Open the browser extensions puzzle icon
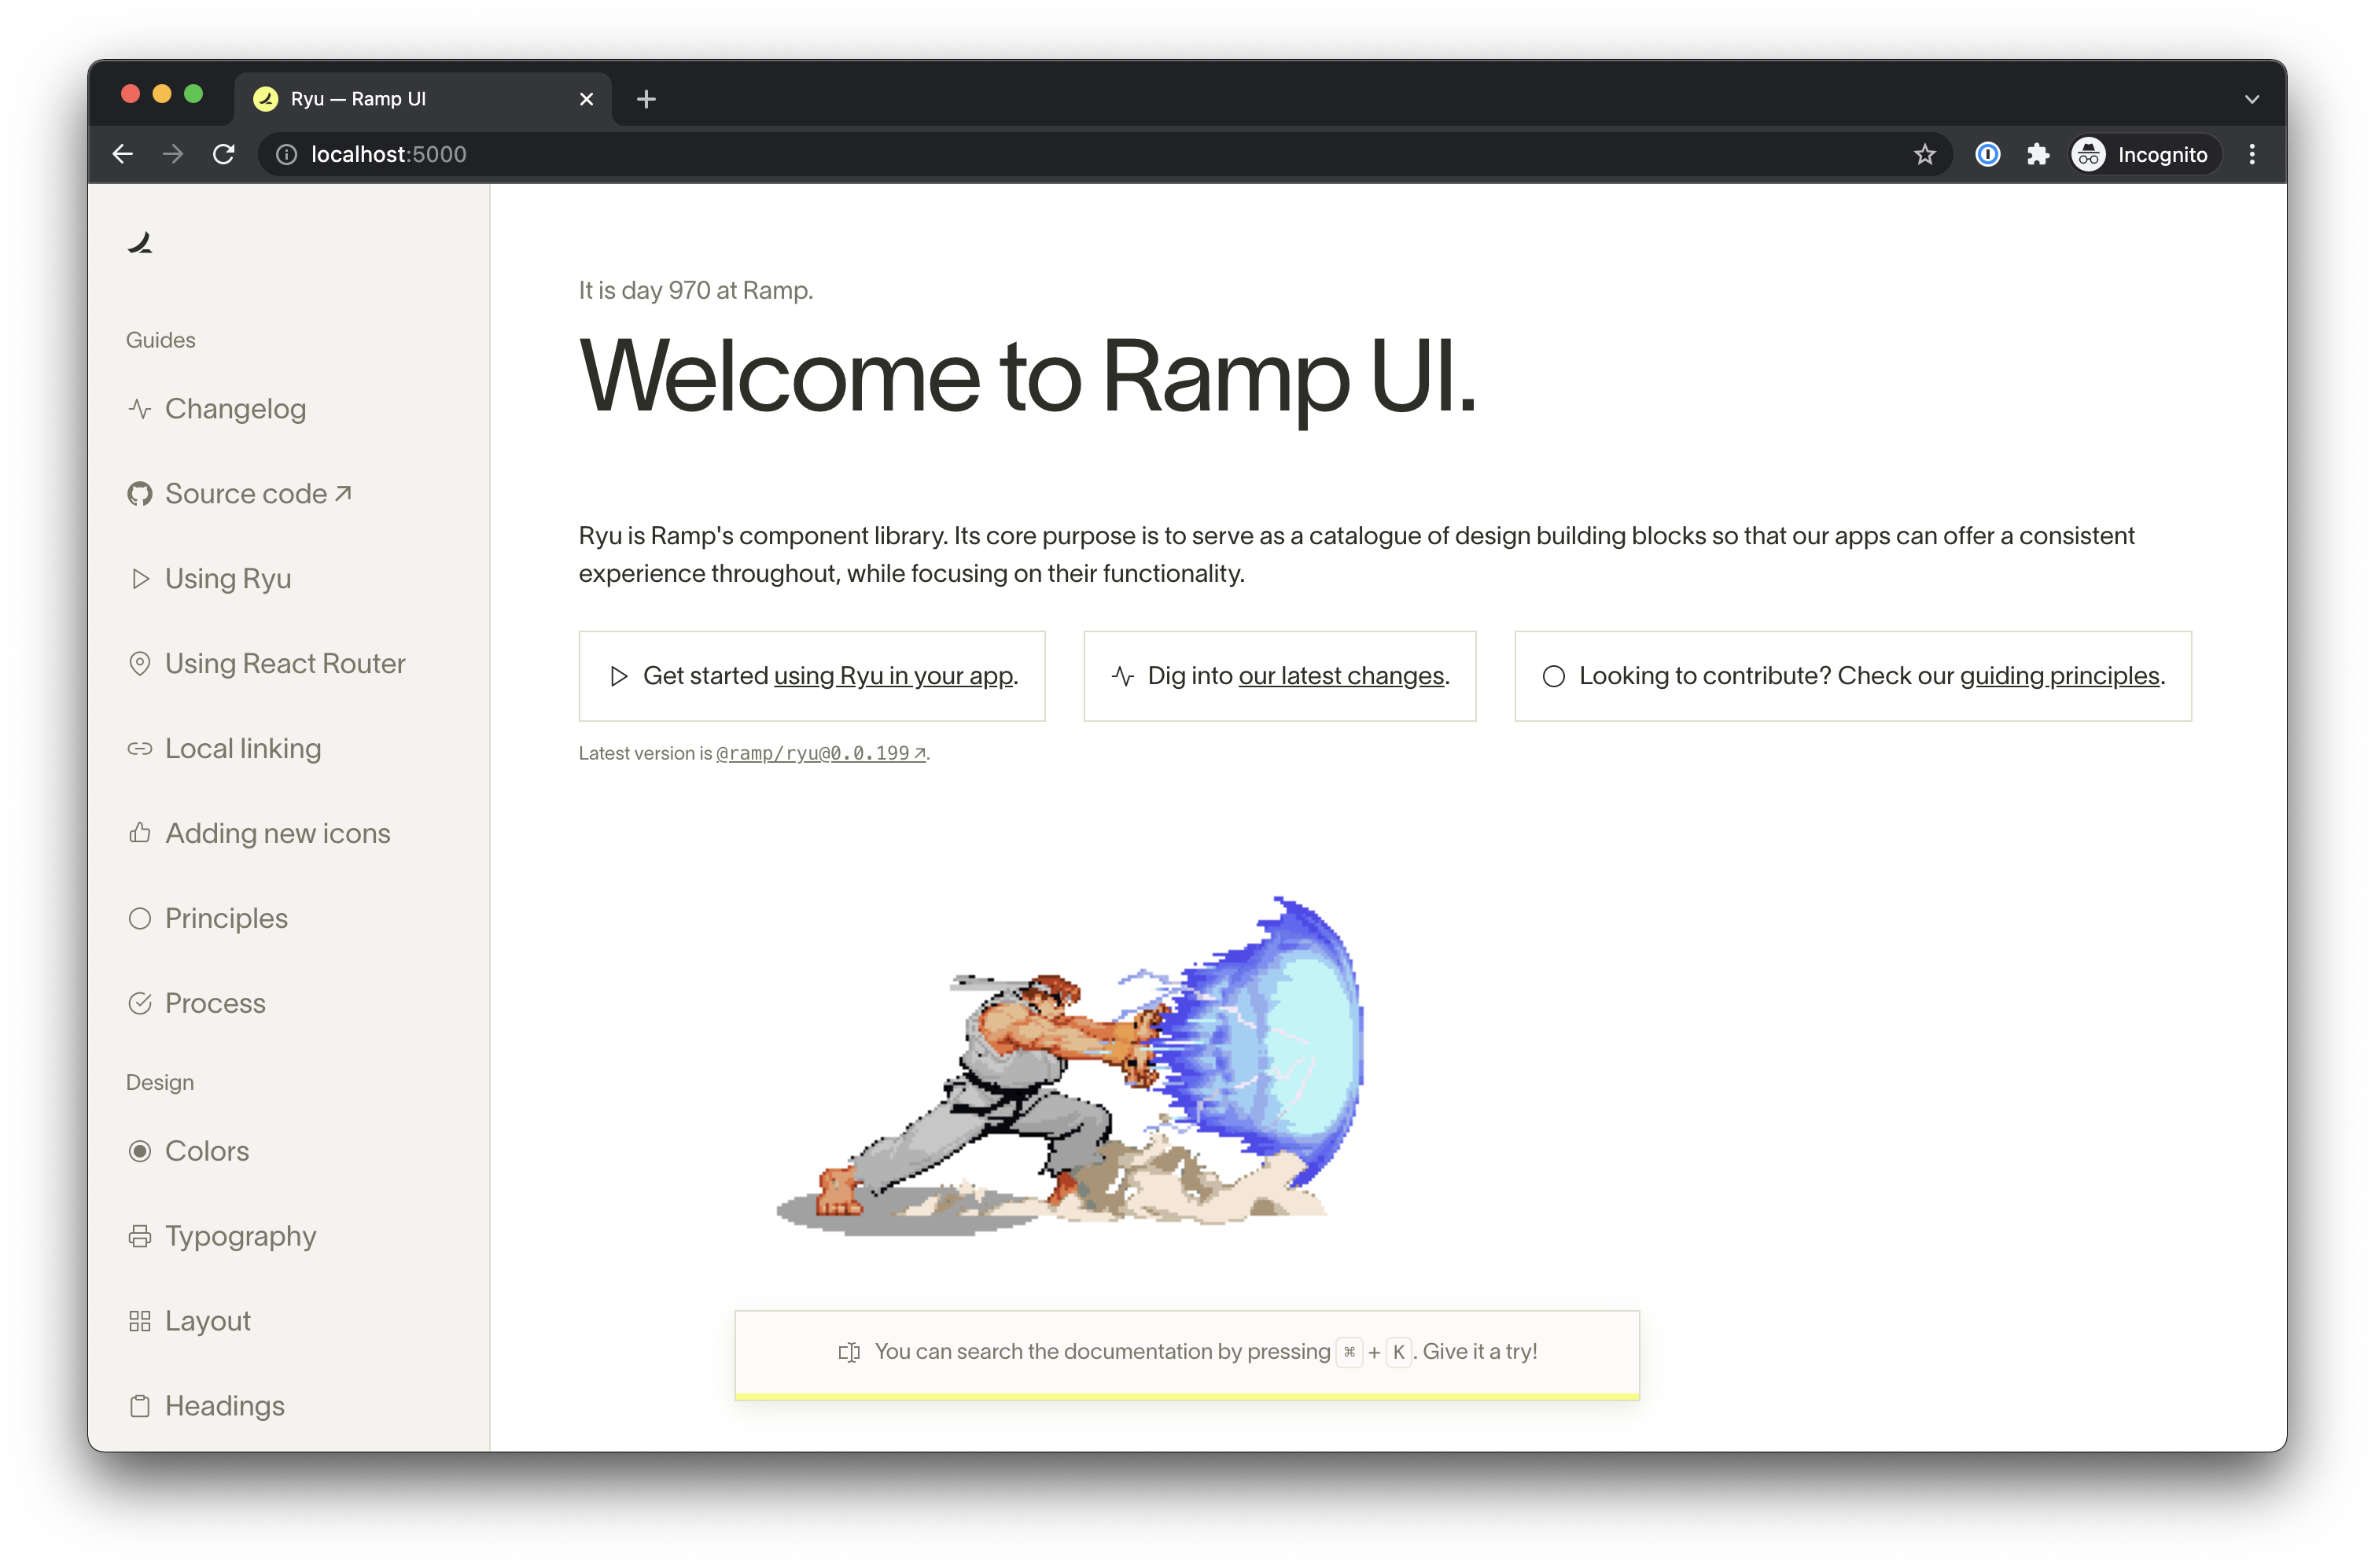The height and width of the screenshot is (1568, 2375). click(x=2038, y=154)
